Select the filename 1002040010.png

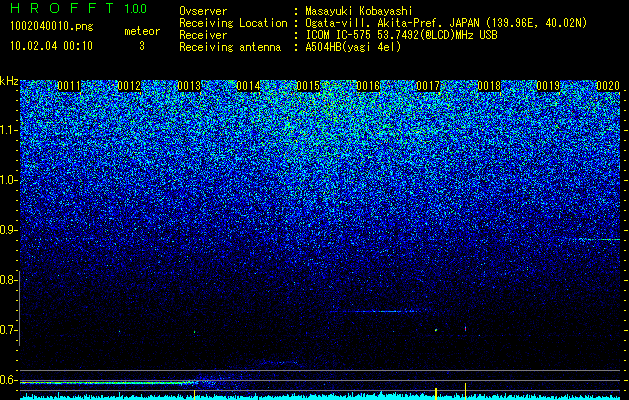coord(51,27)
